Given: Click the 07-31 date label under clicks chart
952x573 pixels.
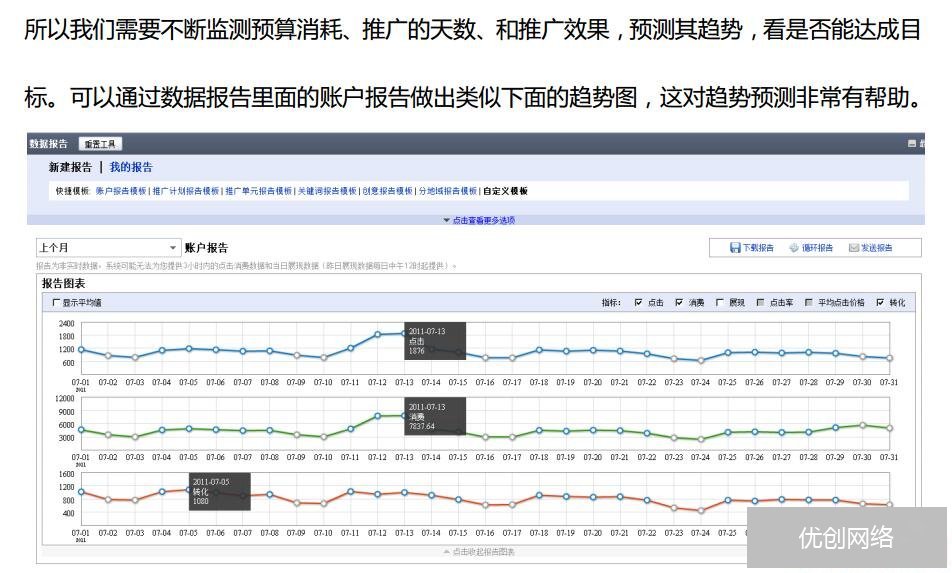Looking at the screenshot, I should pos(889,382).
